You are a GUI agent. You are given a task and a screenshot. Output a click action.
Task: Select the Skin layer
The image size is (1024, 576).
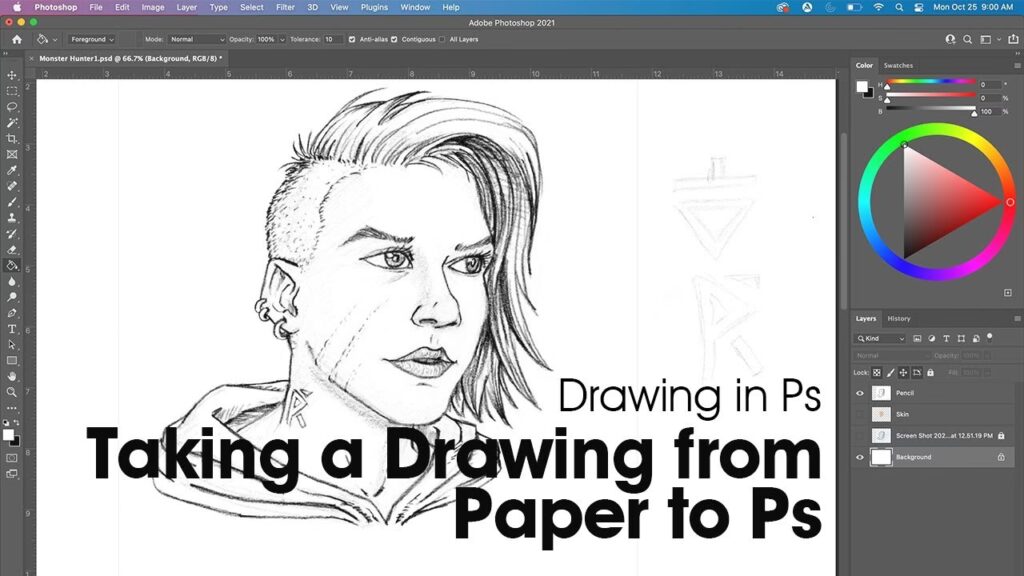tap(902, 414)
